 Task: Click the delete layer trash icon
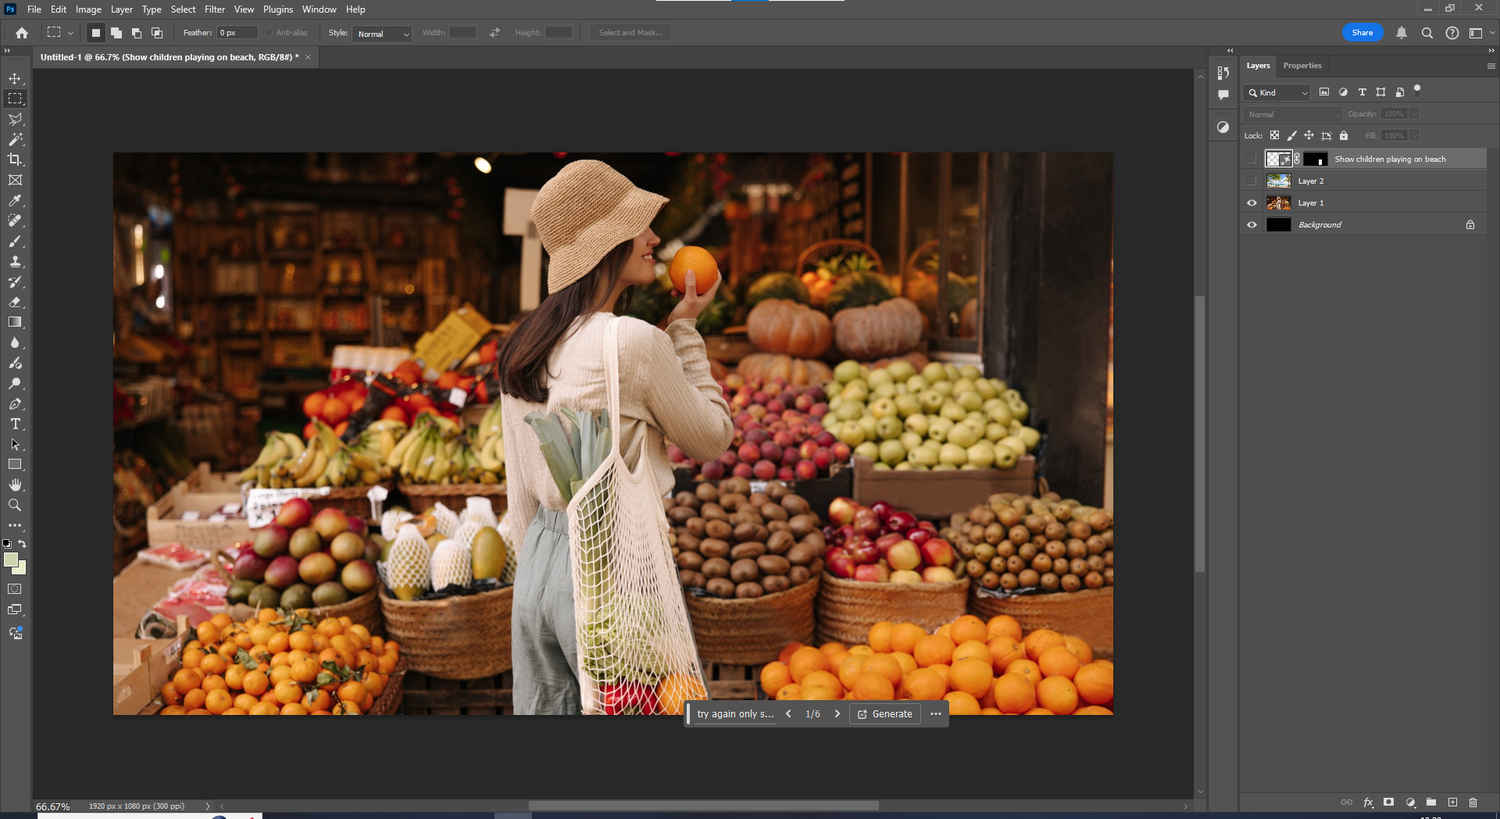1472,802
